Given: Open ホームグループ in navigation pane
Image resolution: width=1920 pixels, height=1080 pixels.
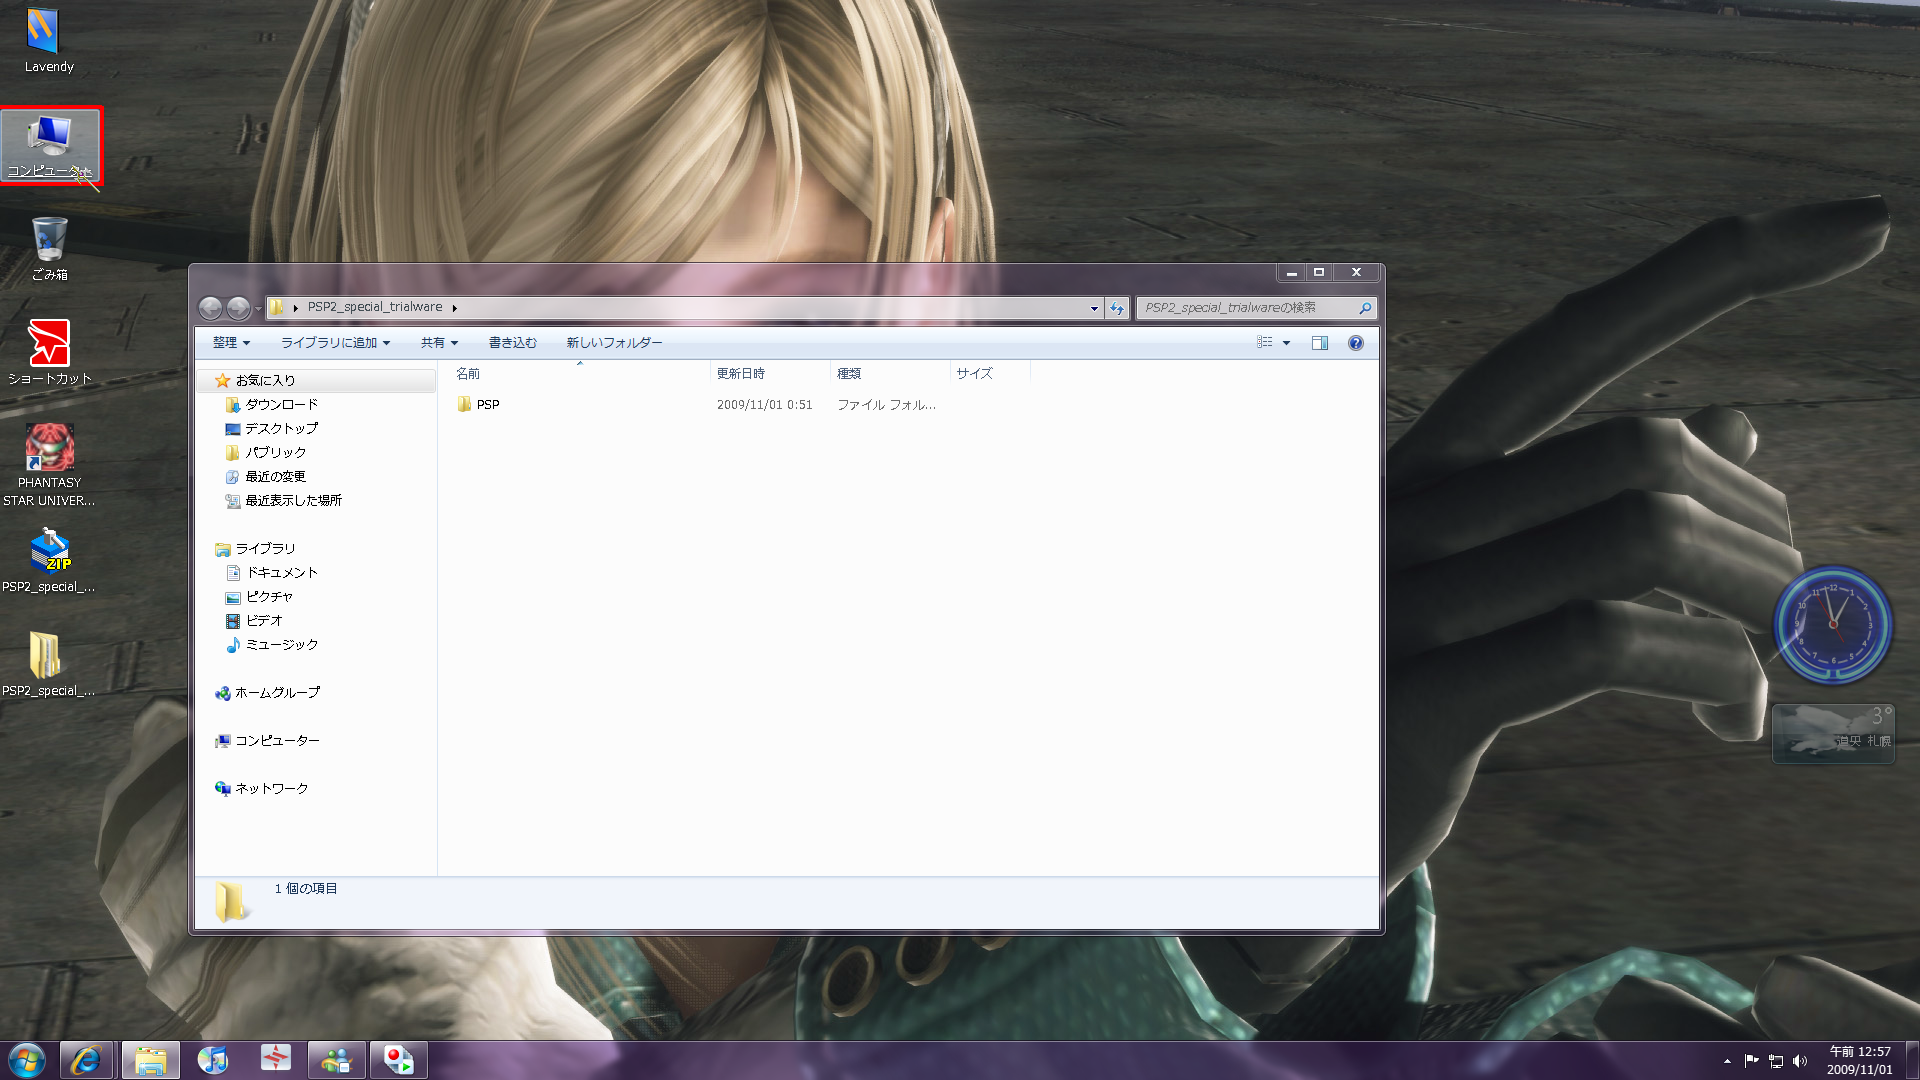Looking at the screenshot, I should pos(267,693).
